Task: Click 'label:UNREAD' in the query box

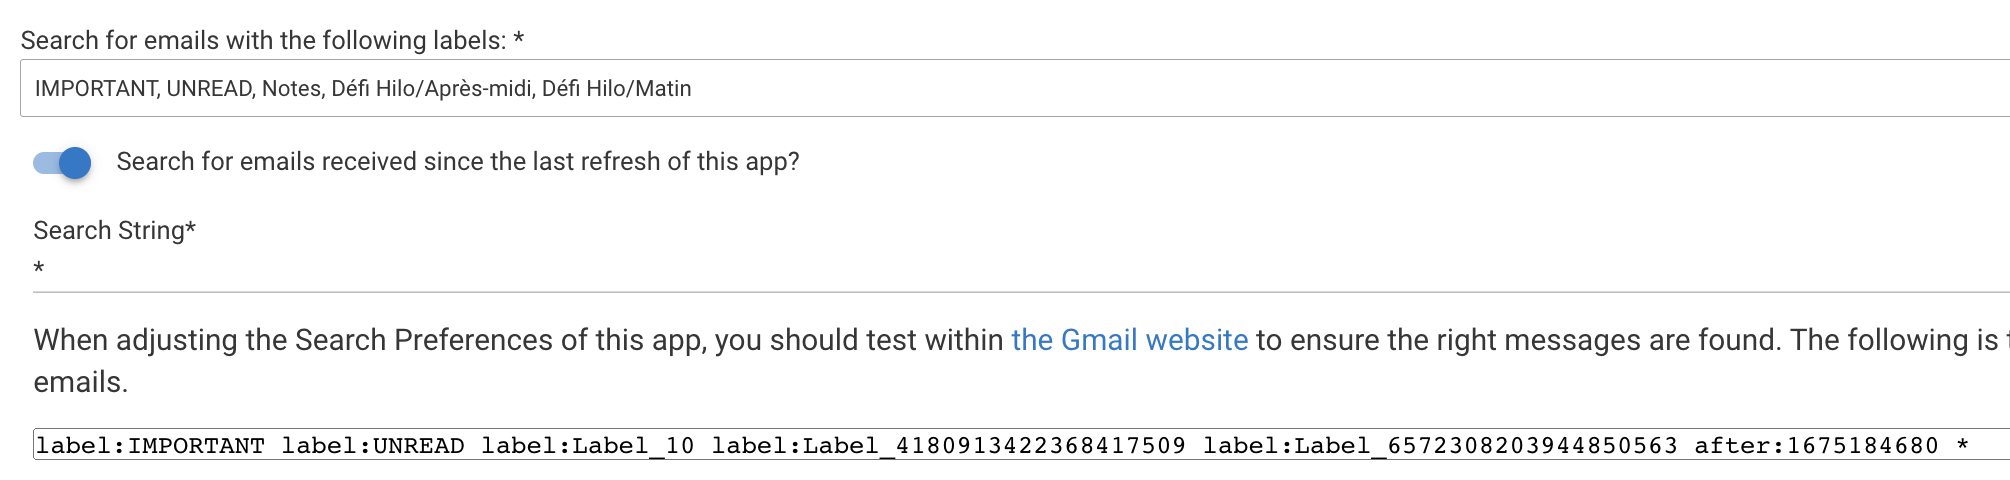Action: point(373,445)
